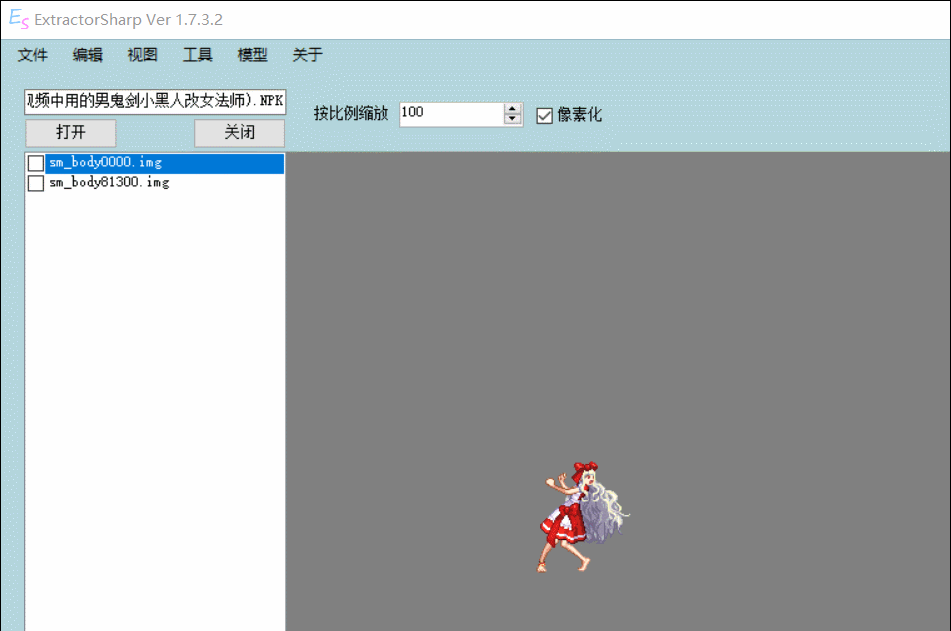This screenshot has height=631, width=951.
Task: Open the 模型 menu
Action: (x=251, y=55)
